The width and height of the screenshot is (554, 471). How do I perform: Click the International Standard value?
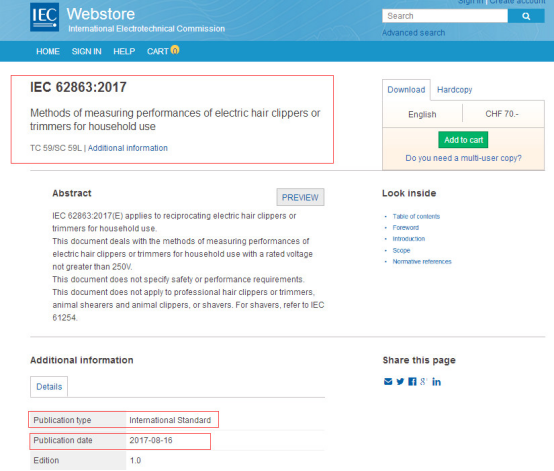point(170,420)
